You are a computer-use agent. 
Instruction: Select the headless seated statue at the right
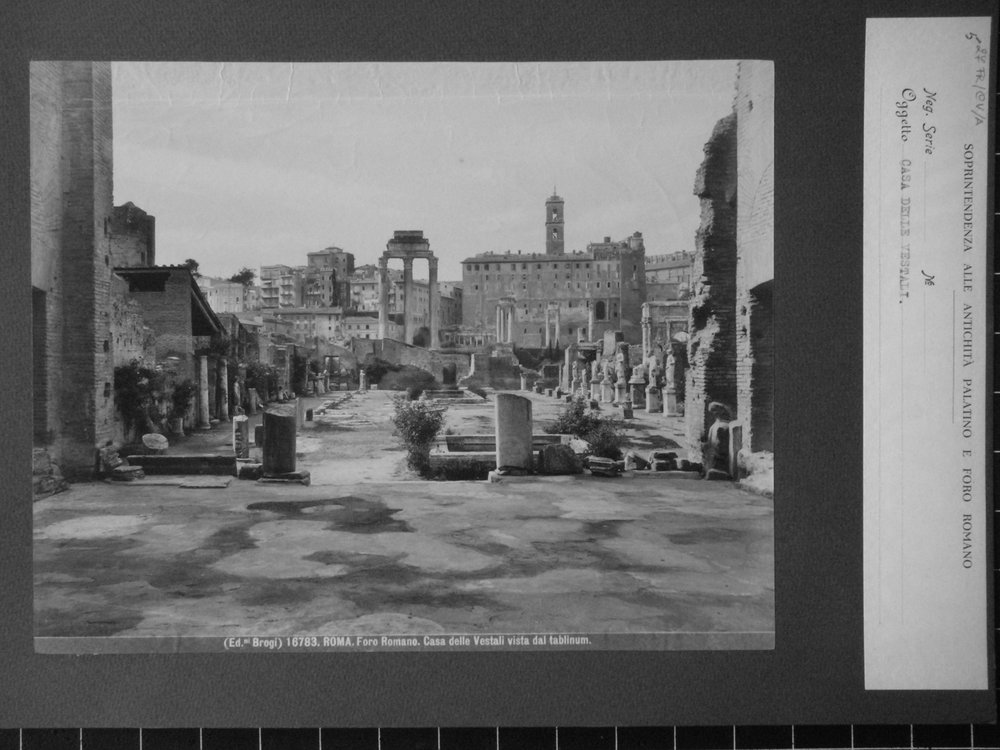(719, 439)
